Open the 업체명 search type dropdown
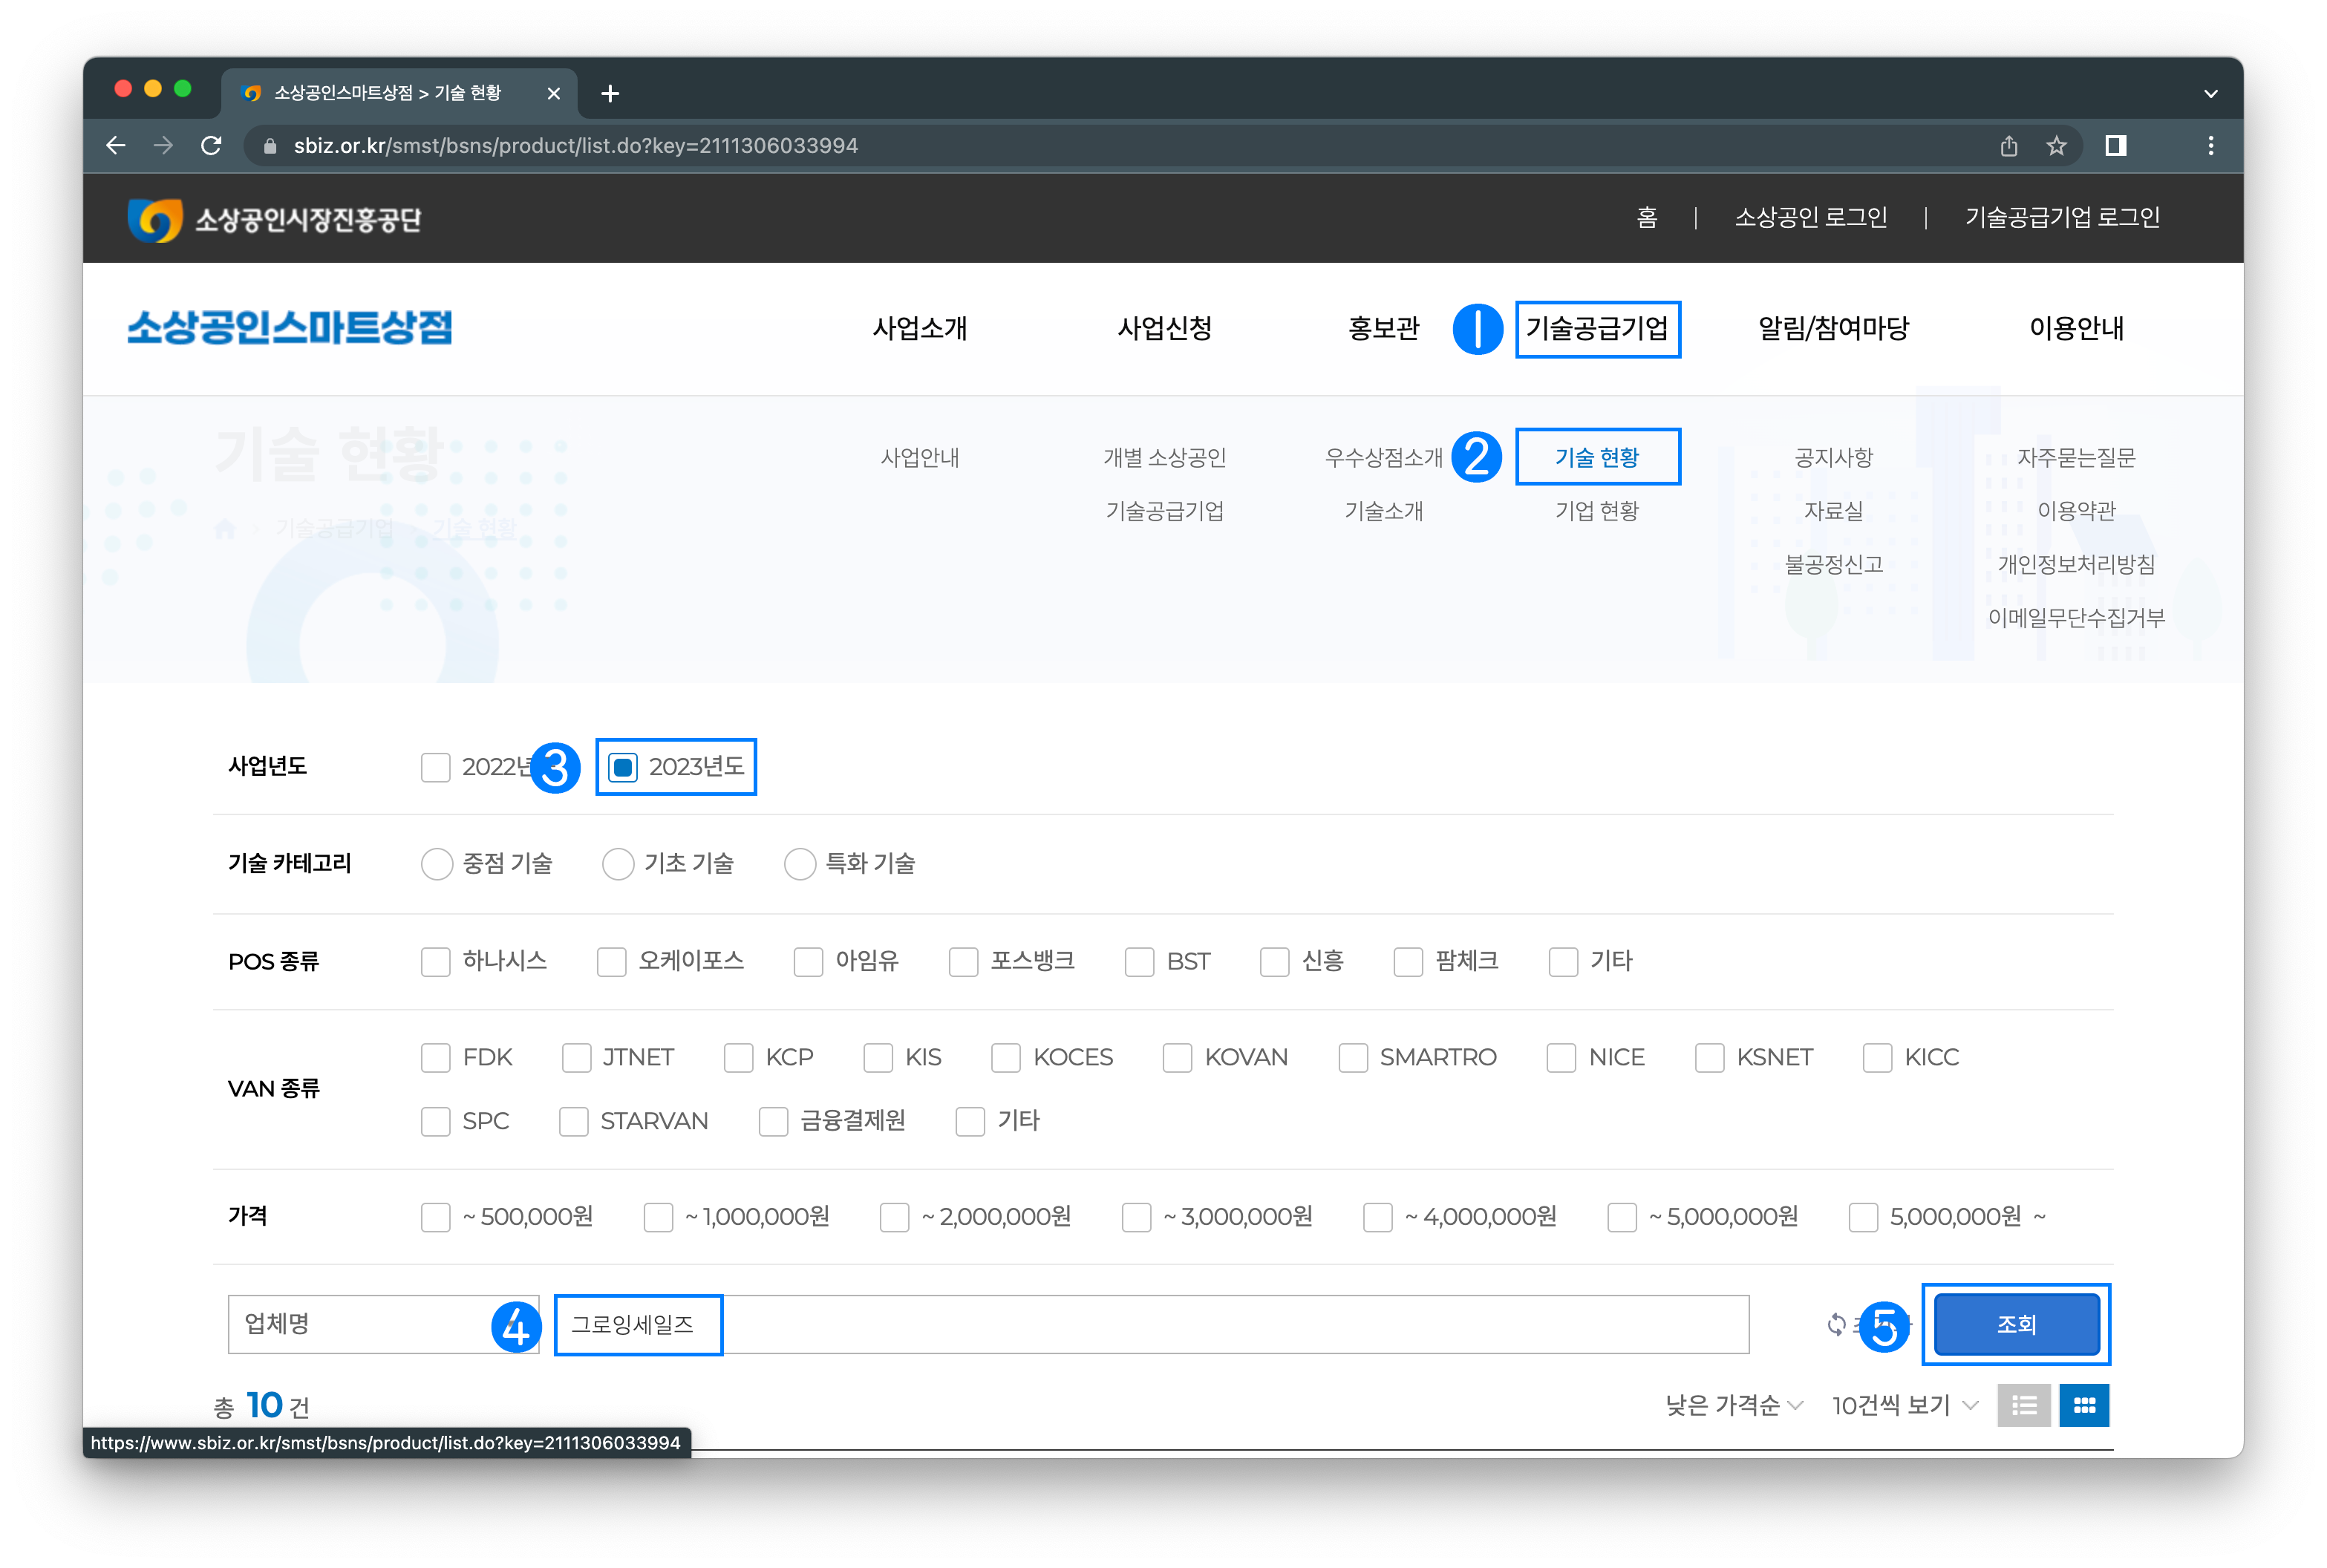Image resolution: width=2327 pixels, height=1568 pixels. pyautogui.click(x=370, y=1324)
